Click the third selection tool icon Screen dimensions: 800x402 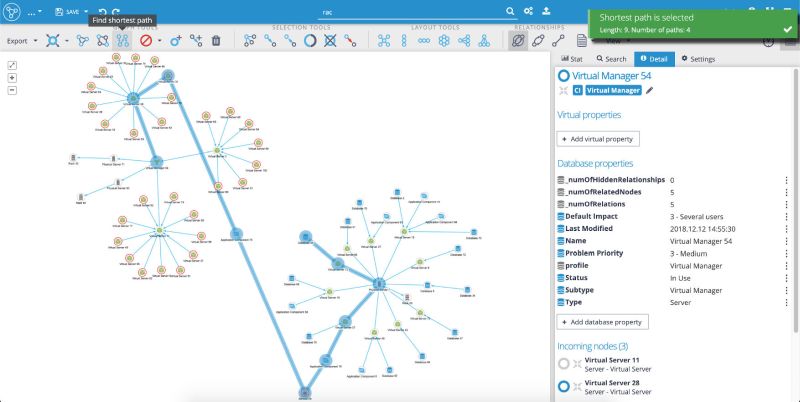tap(290, 41)
